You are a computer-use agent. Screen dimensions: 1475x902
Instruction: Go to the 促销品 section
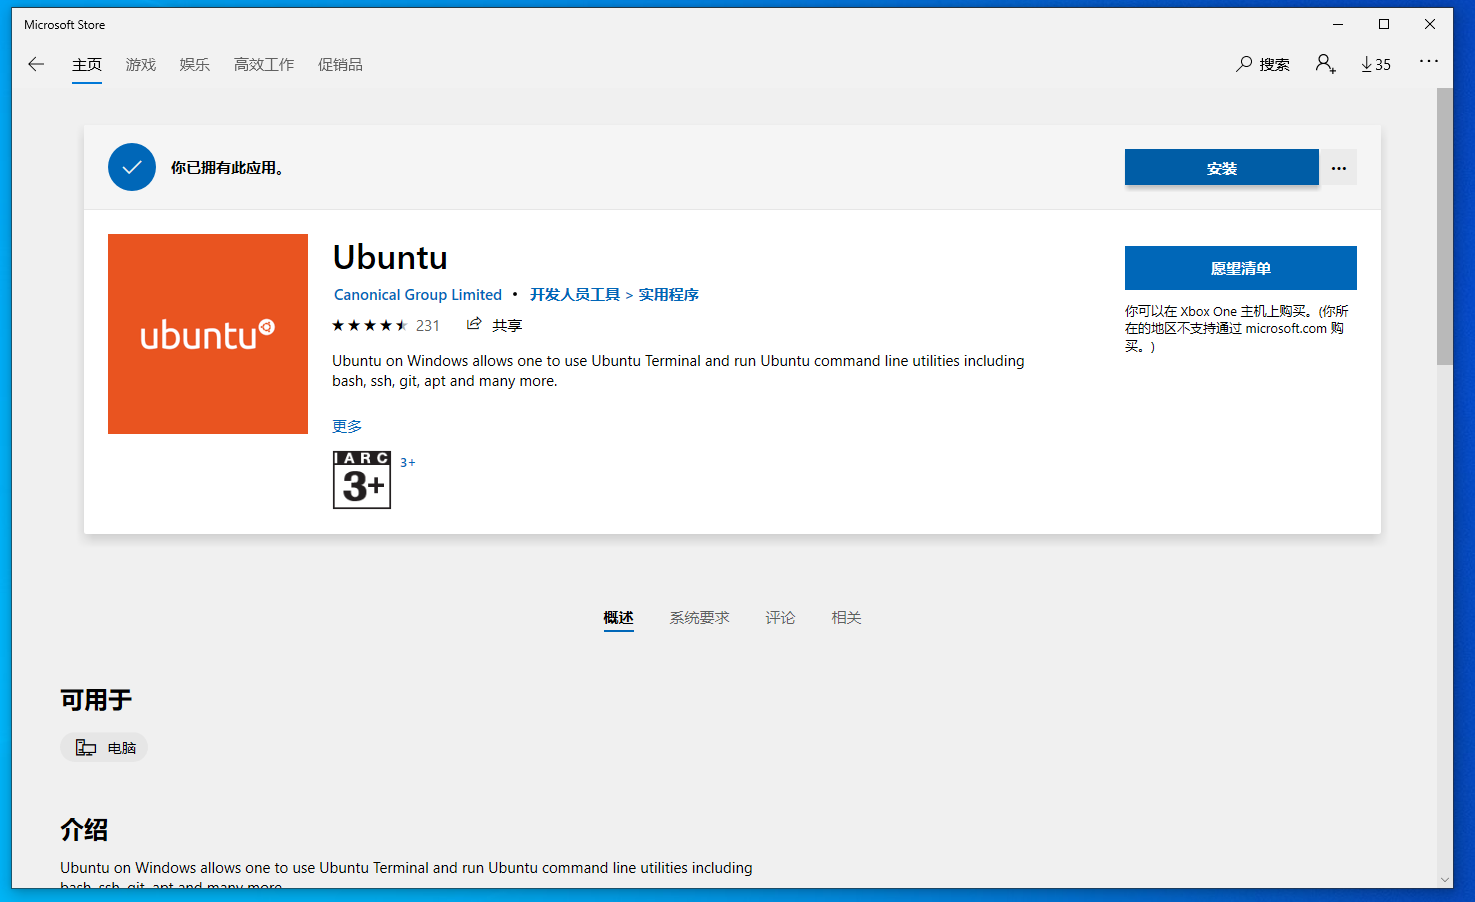pyautogui.click(x=340, y=64)
